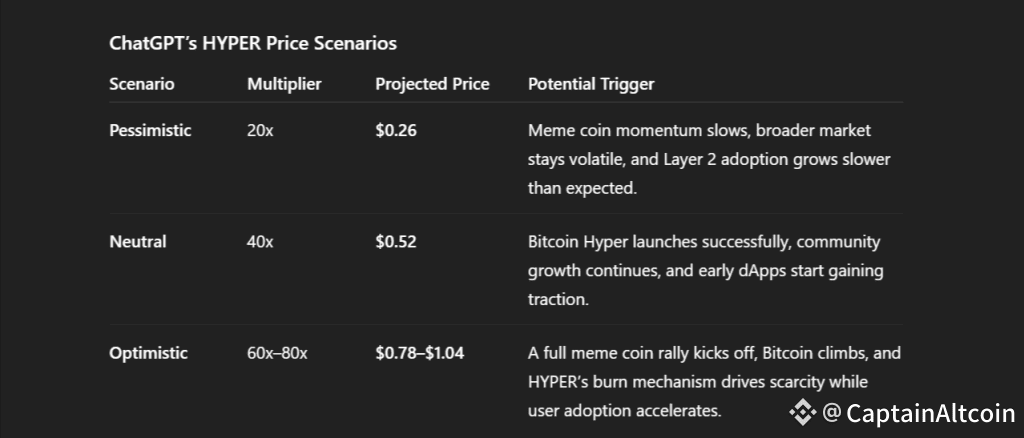This screenshot has height=438, width=1024.
Task: Click the 'user adoption accelerates' text line
Action: click(x=624, y=411)
